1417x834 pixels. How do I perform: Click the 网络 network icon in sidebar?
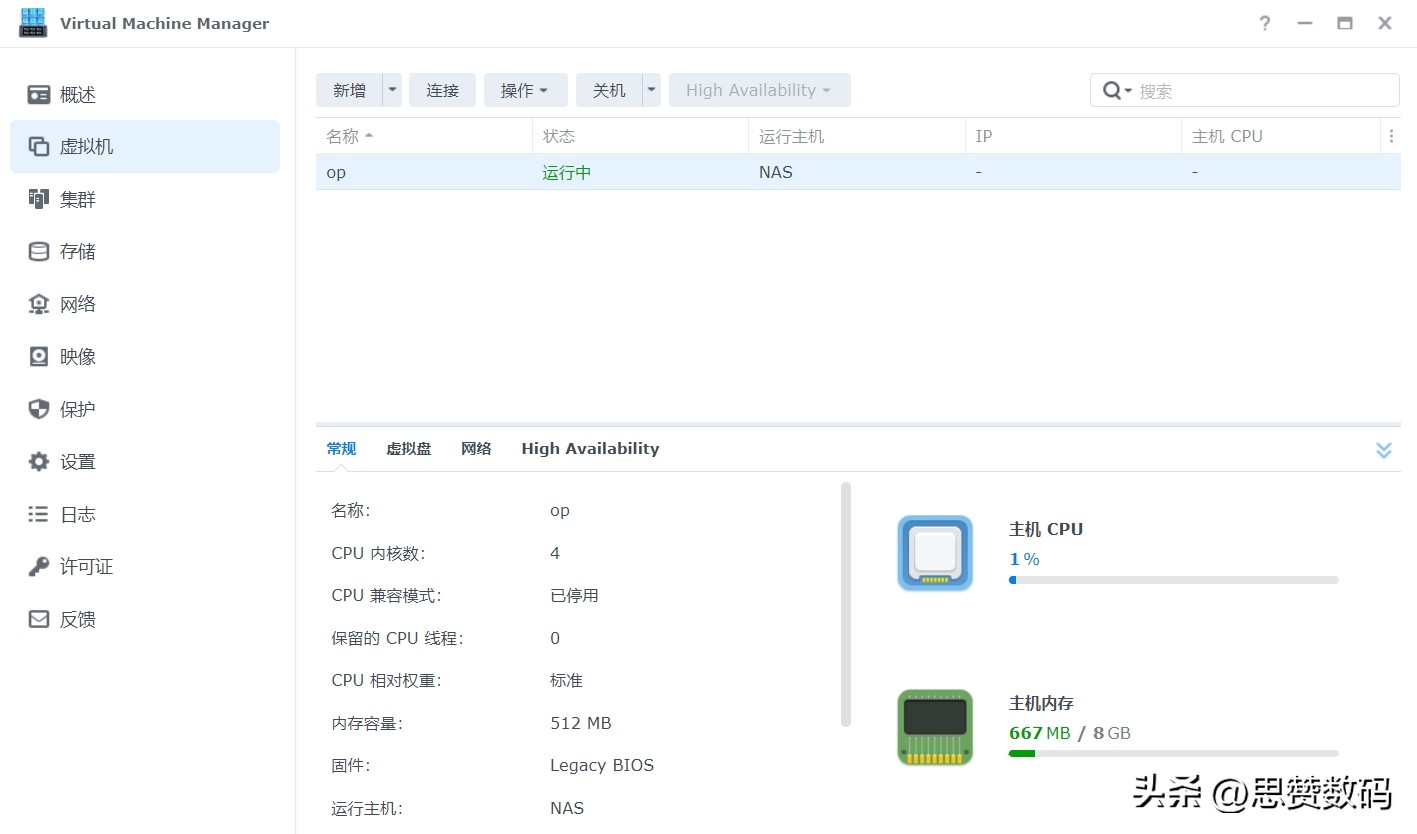click(39, 304)
